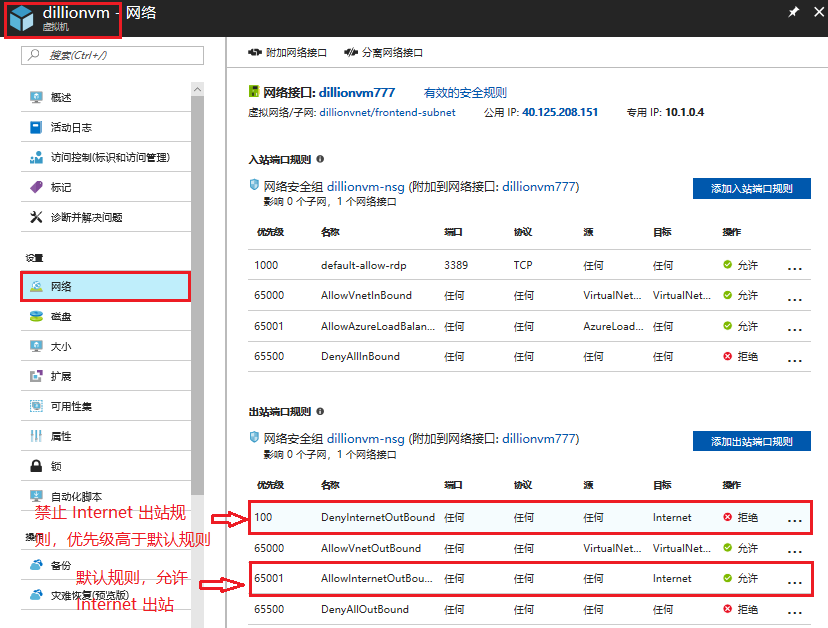
Task: Open 概述 from the sidebar
Action: pos(61,97)
